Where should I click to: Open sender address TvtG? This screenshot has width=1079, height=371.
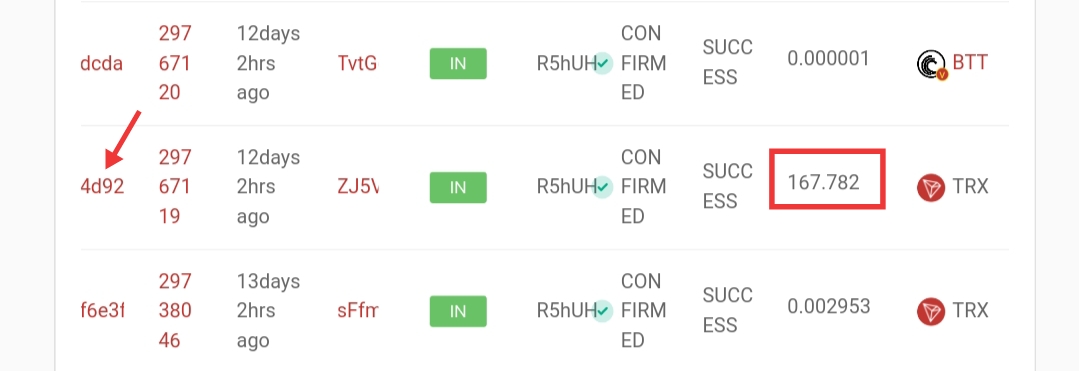(x=357, y=63)
